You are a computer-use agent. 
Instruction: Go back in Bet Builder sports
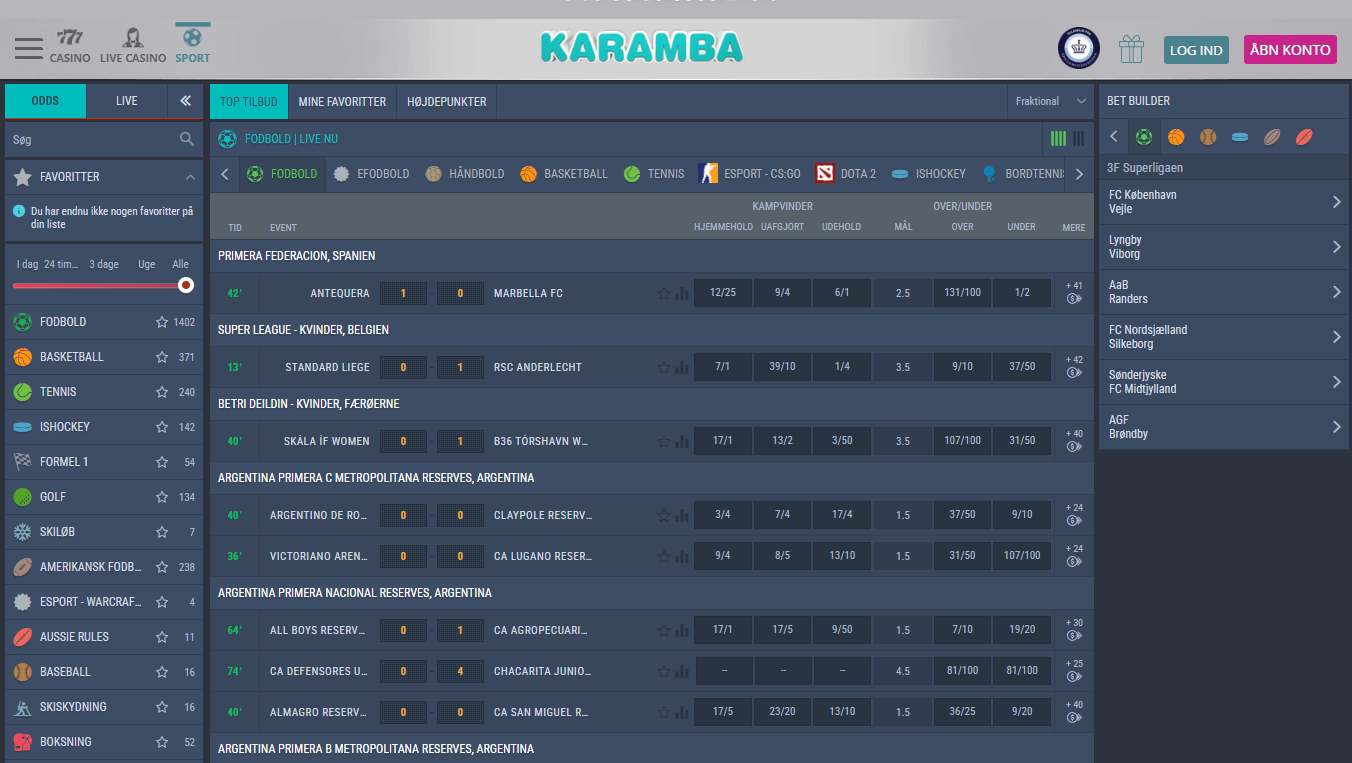1114,137
